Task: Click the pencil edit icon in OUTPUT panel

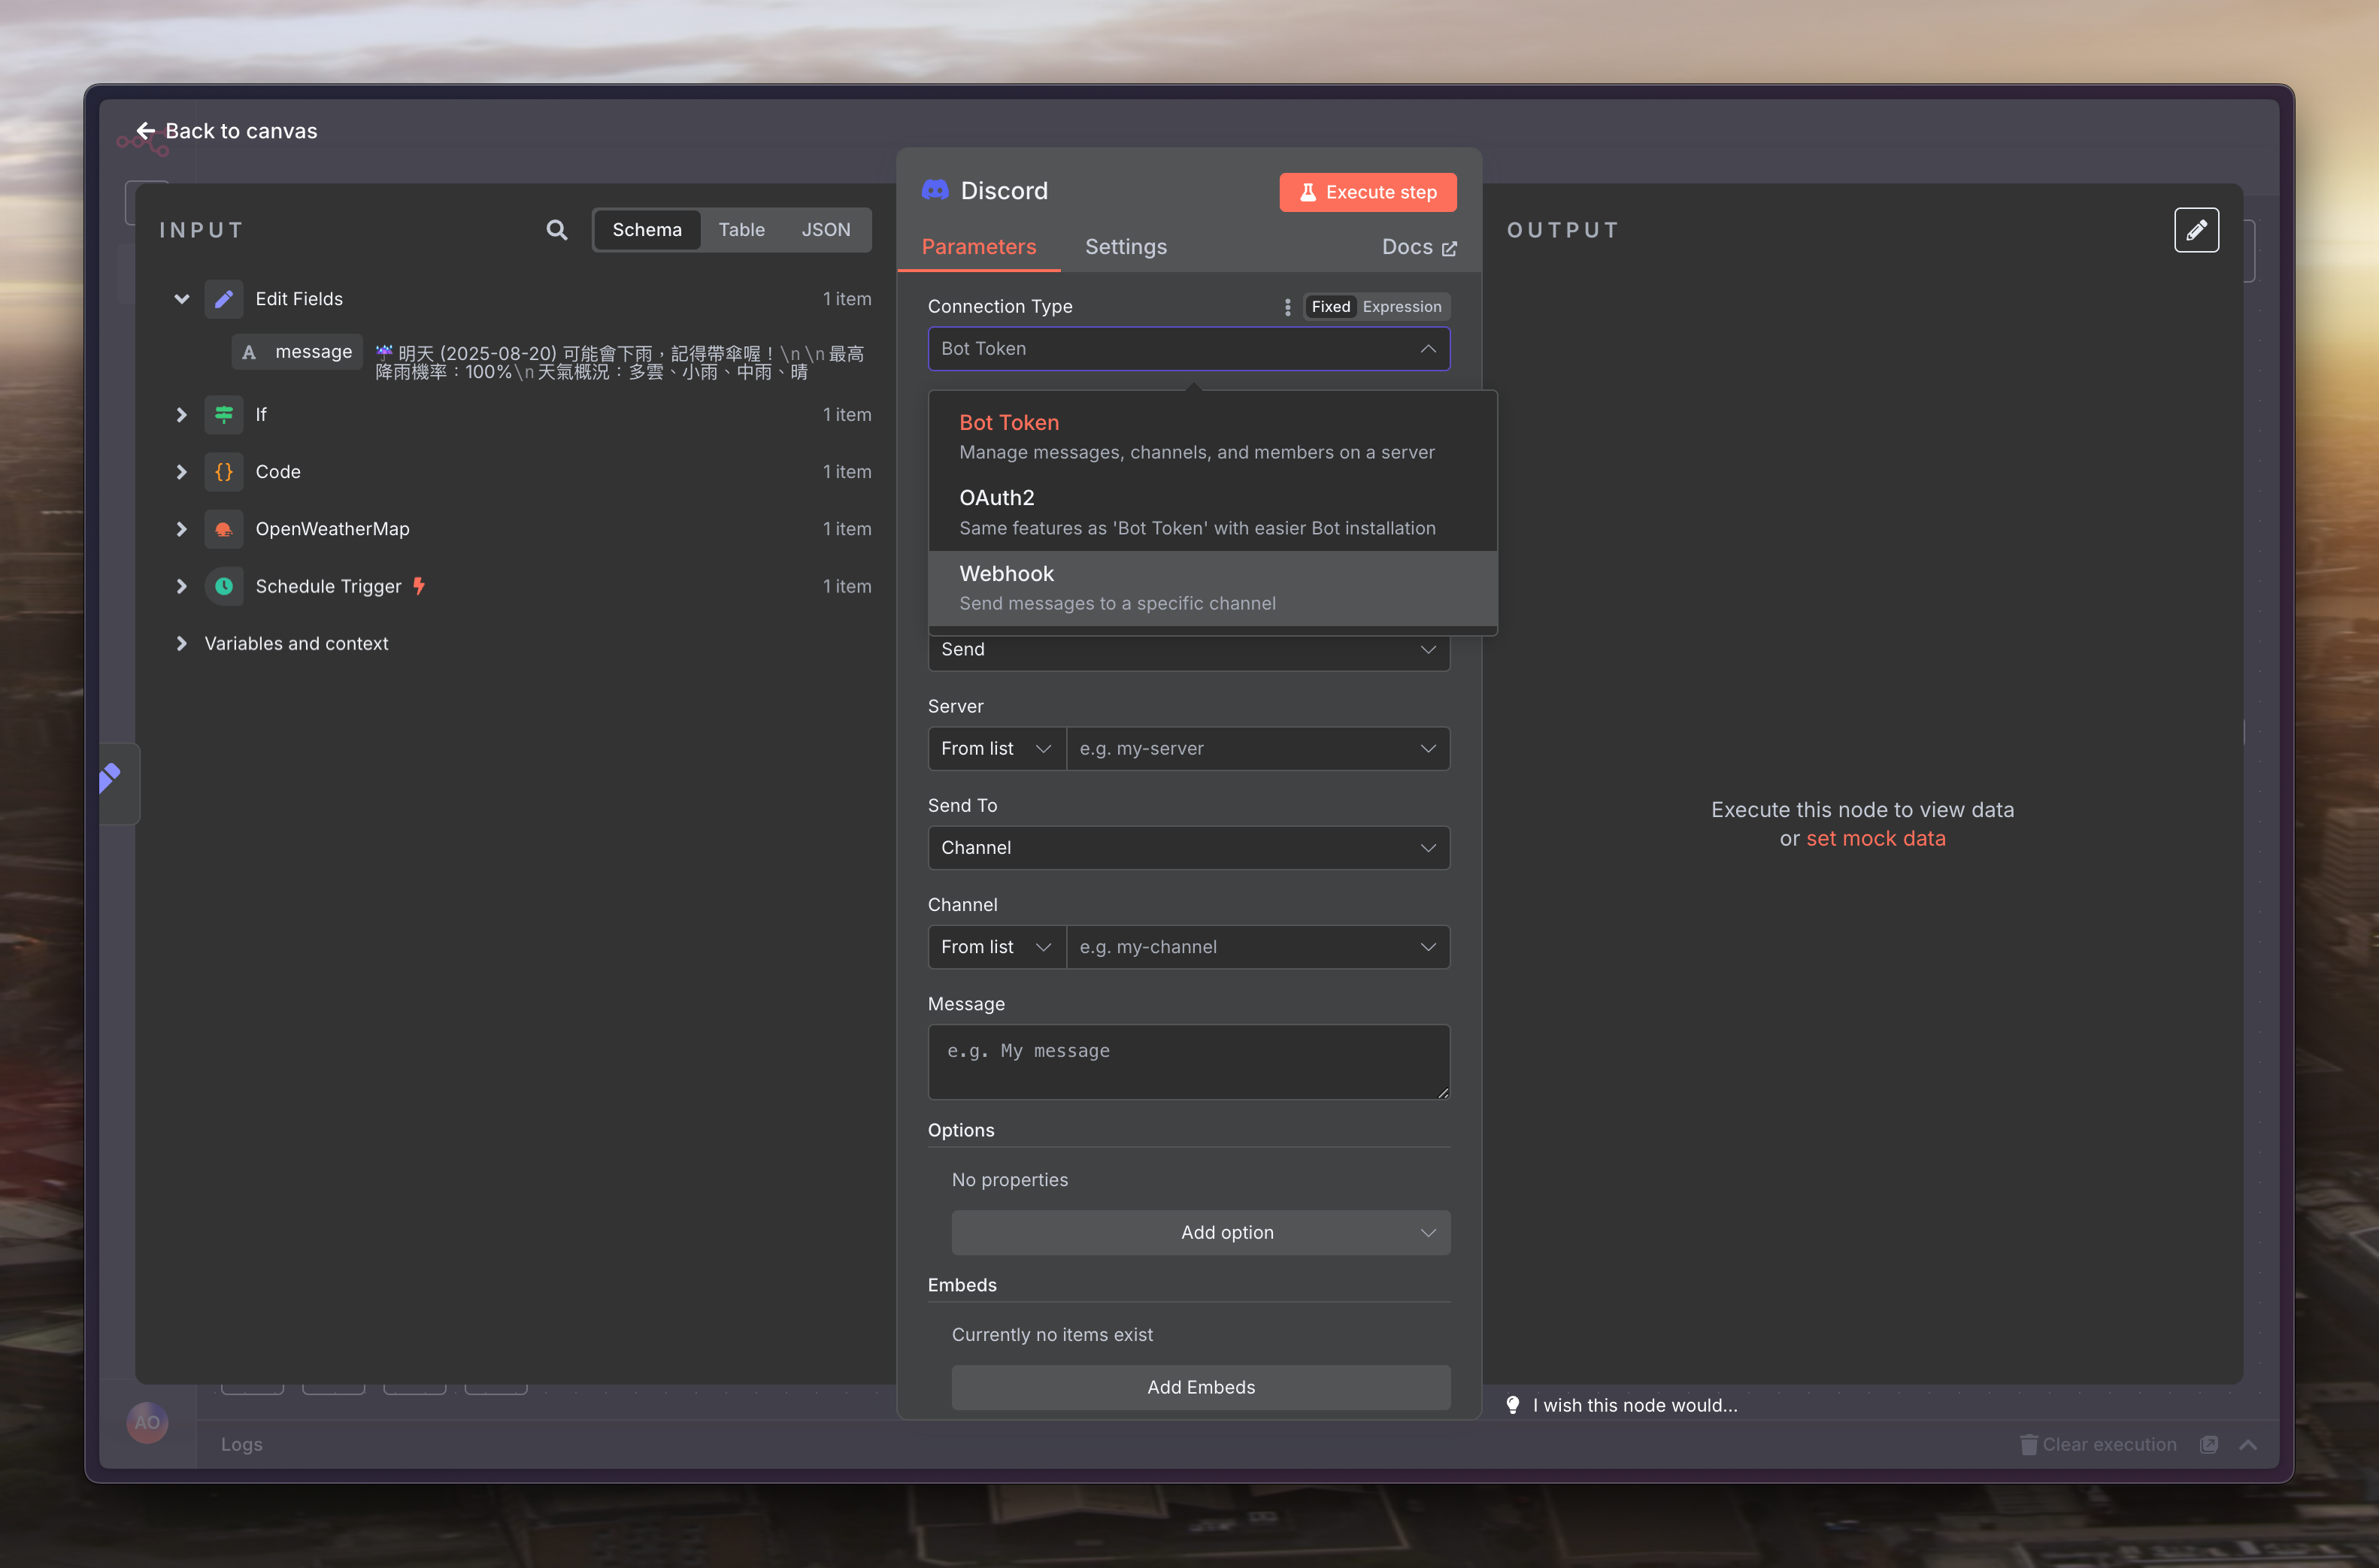Action: point(2196,230)
